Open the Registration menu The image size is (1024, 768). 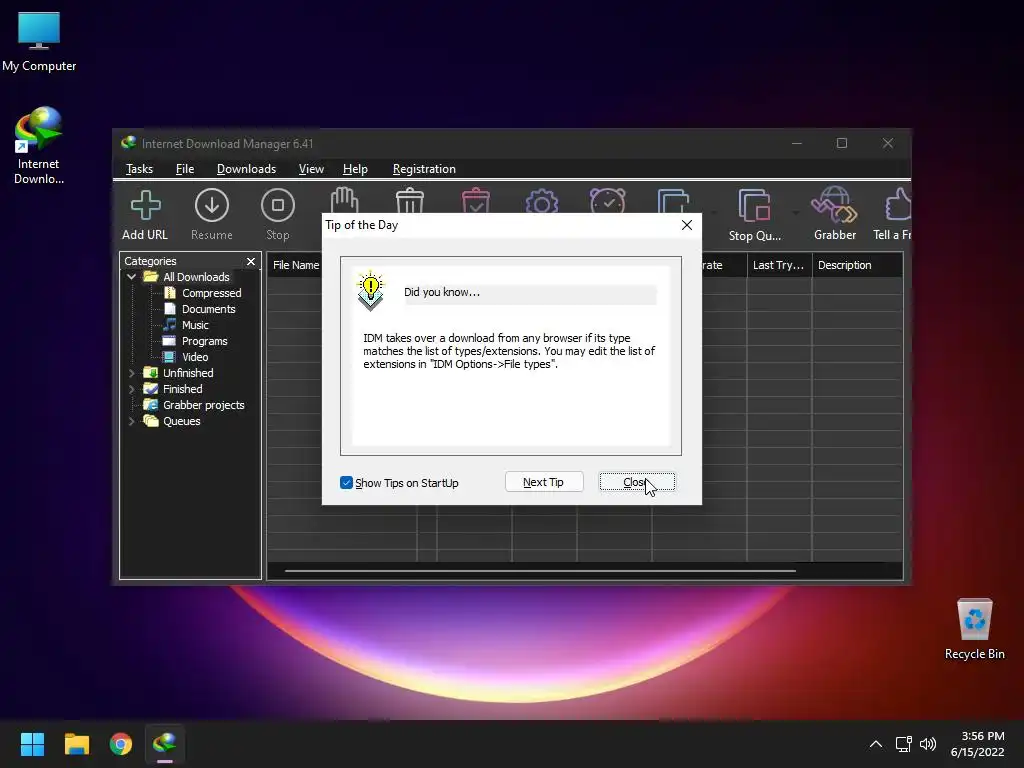(424, 169)
